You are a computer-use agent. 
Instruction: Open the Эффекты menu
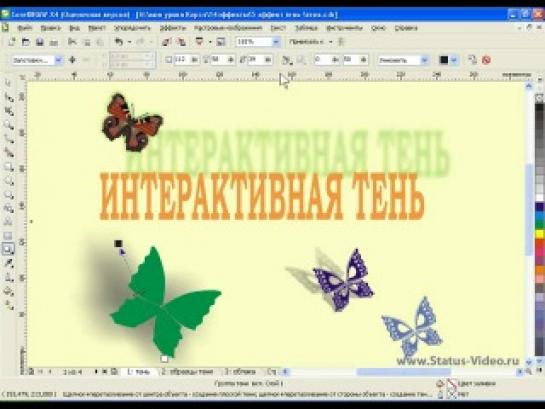[173, 28]
